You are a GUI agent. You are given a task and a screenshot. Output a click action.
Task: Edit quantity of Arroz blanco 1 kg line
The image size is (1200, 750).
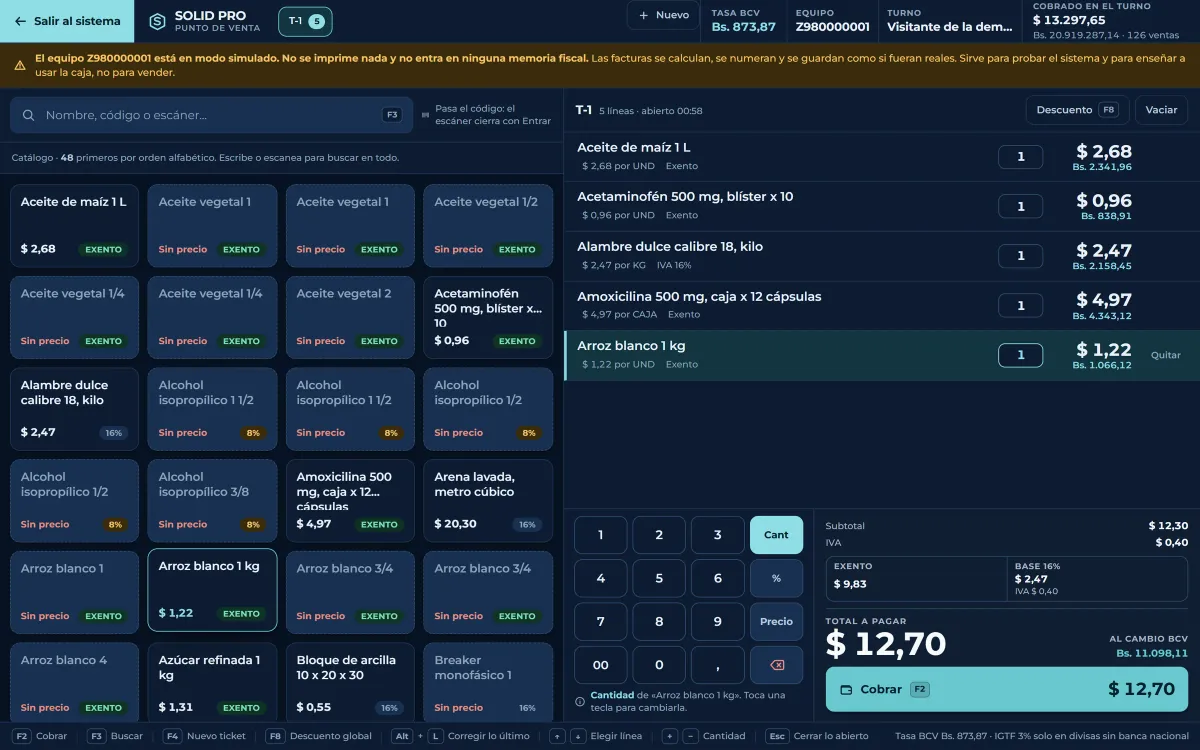1021,355
